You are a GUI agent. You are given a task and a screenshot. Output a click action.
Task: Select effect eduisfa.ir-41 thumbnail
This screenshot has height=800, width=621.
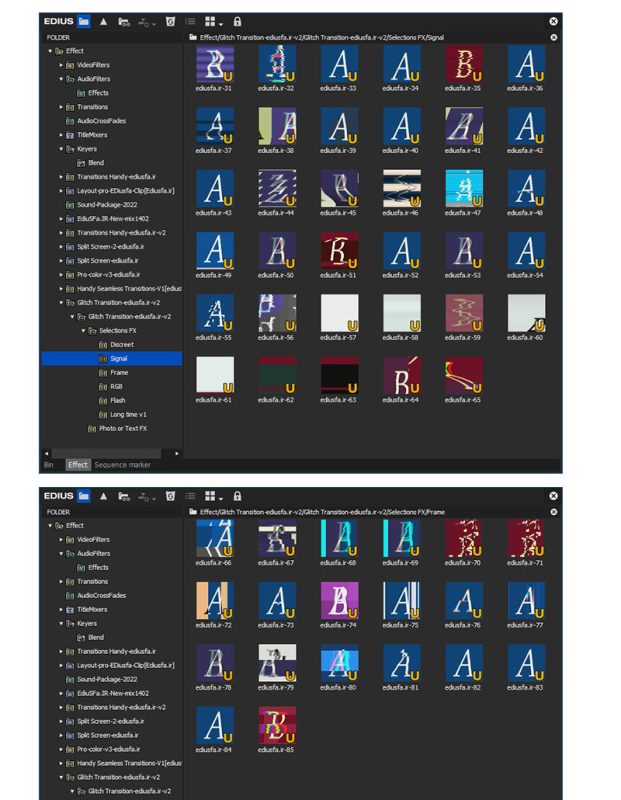[x=464, y=127]
